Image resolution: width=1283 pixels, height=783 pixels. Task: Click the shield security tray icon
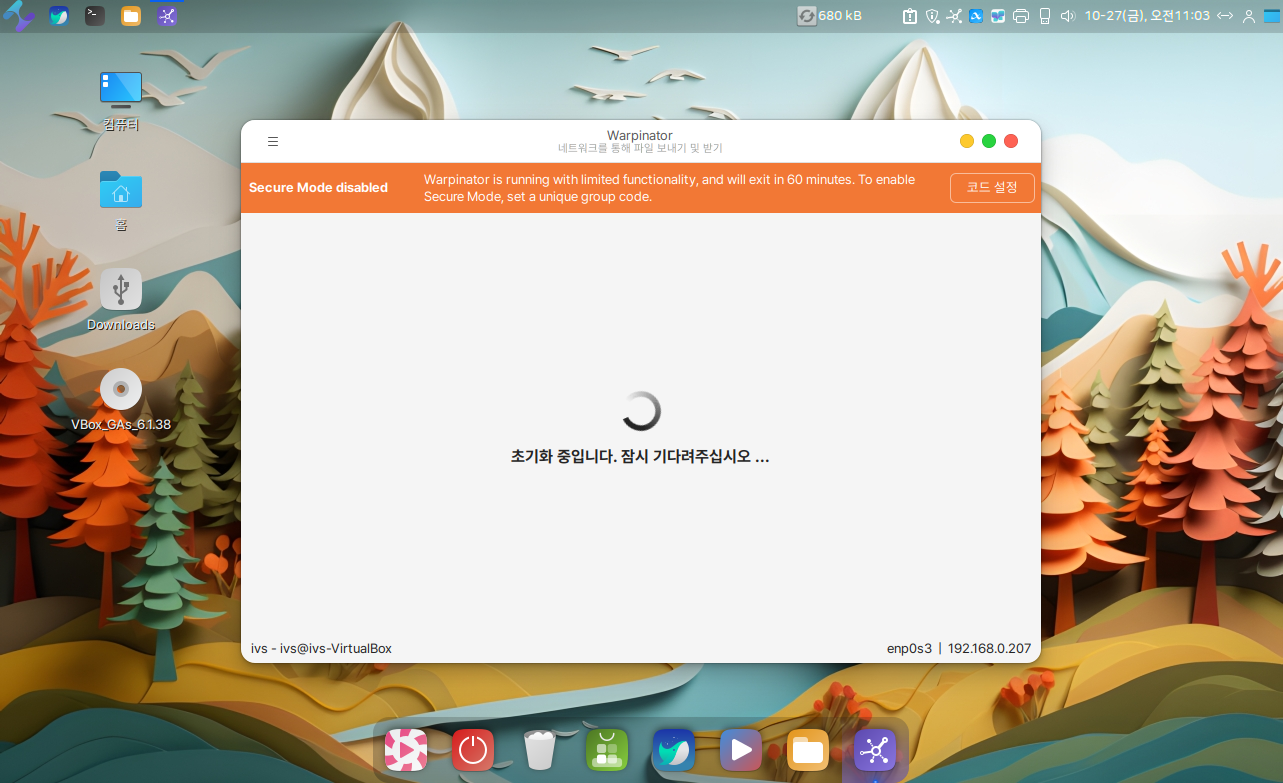(932, 15)
